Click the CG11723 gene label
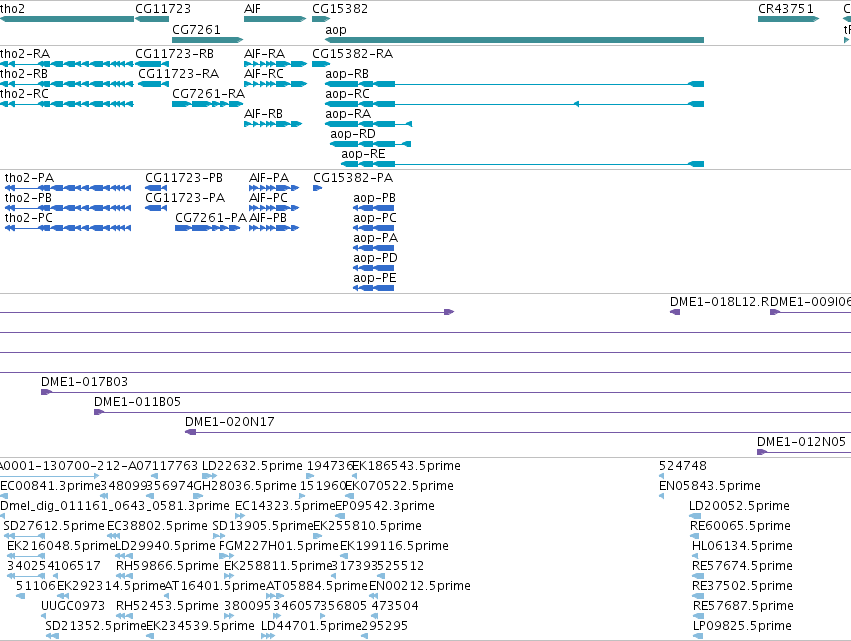 tap(163, 9)
